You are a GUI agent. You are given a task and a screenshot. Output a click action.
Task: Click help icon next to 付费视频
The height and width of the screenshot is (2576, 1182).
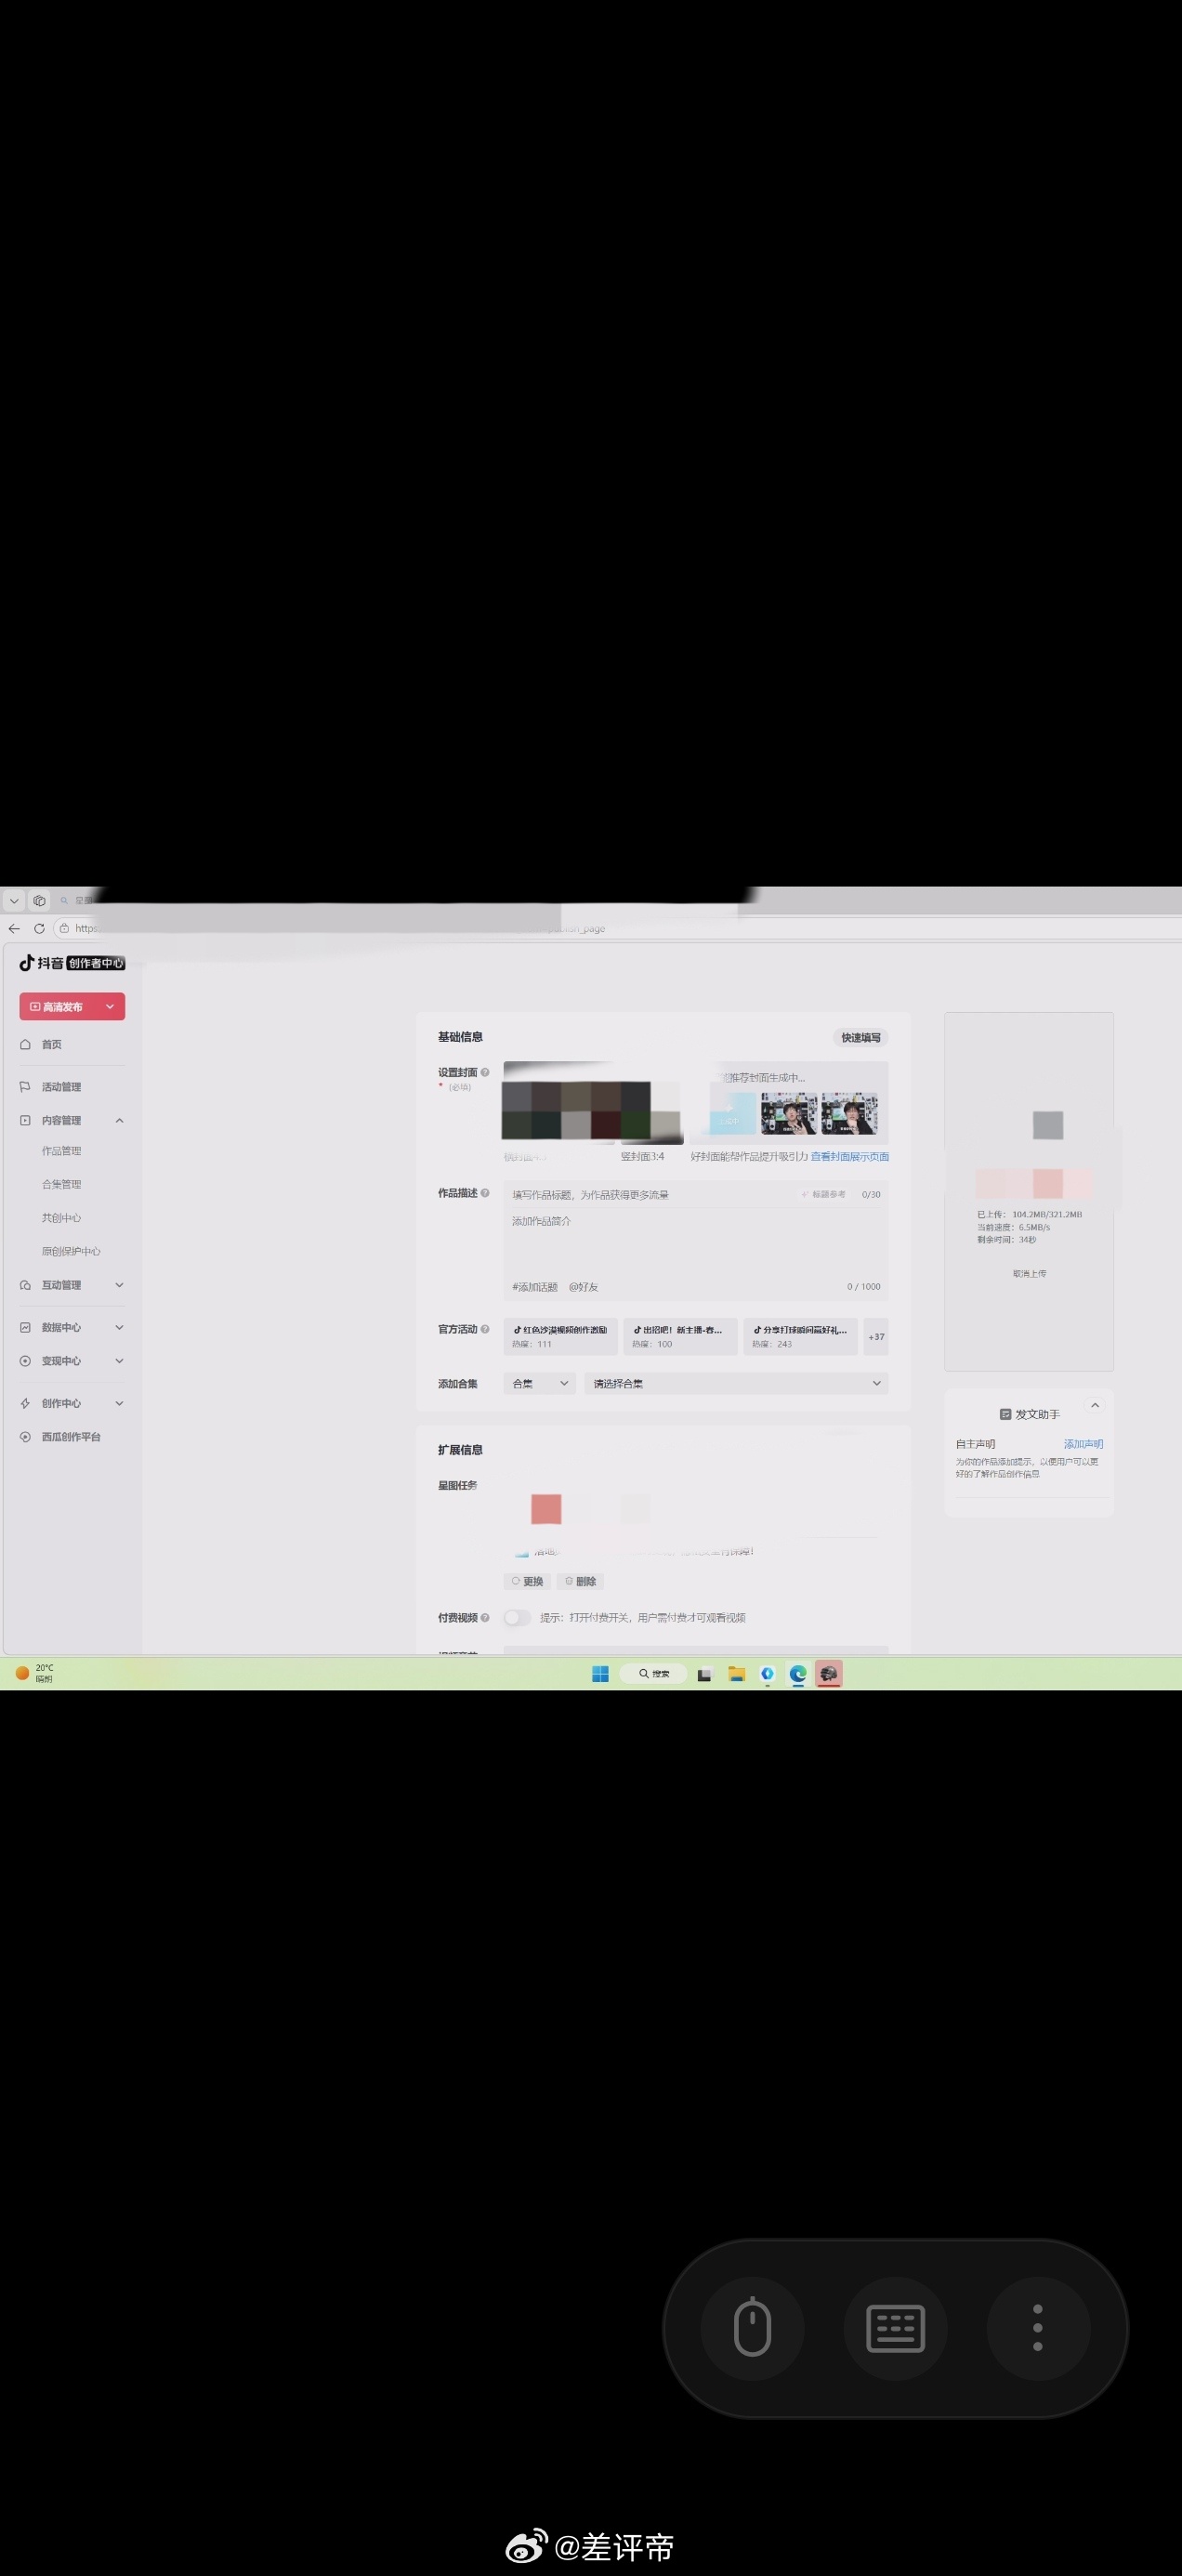click(485, 1617)
